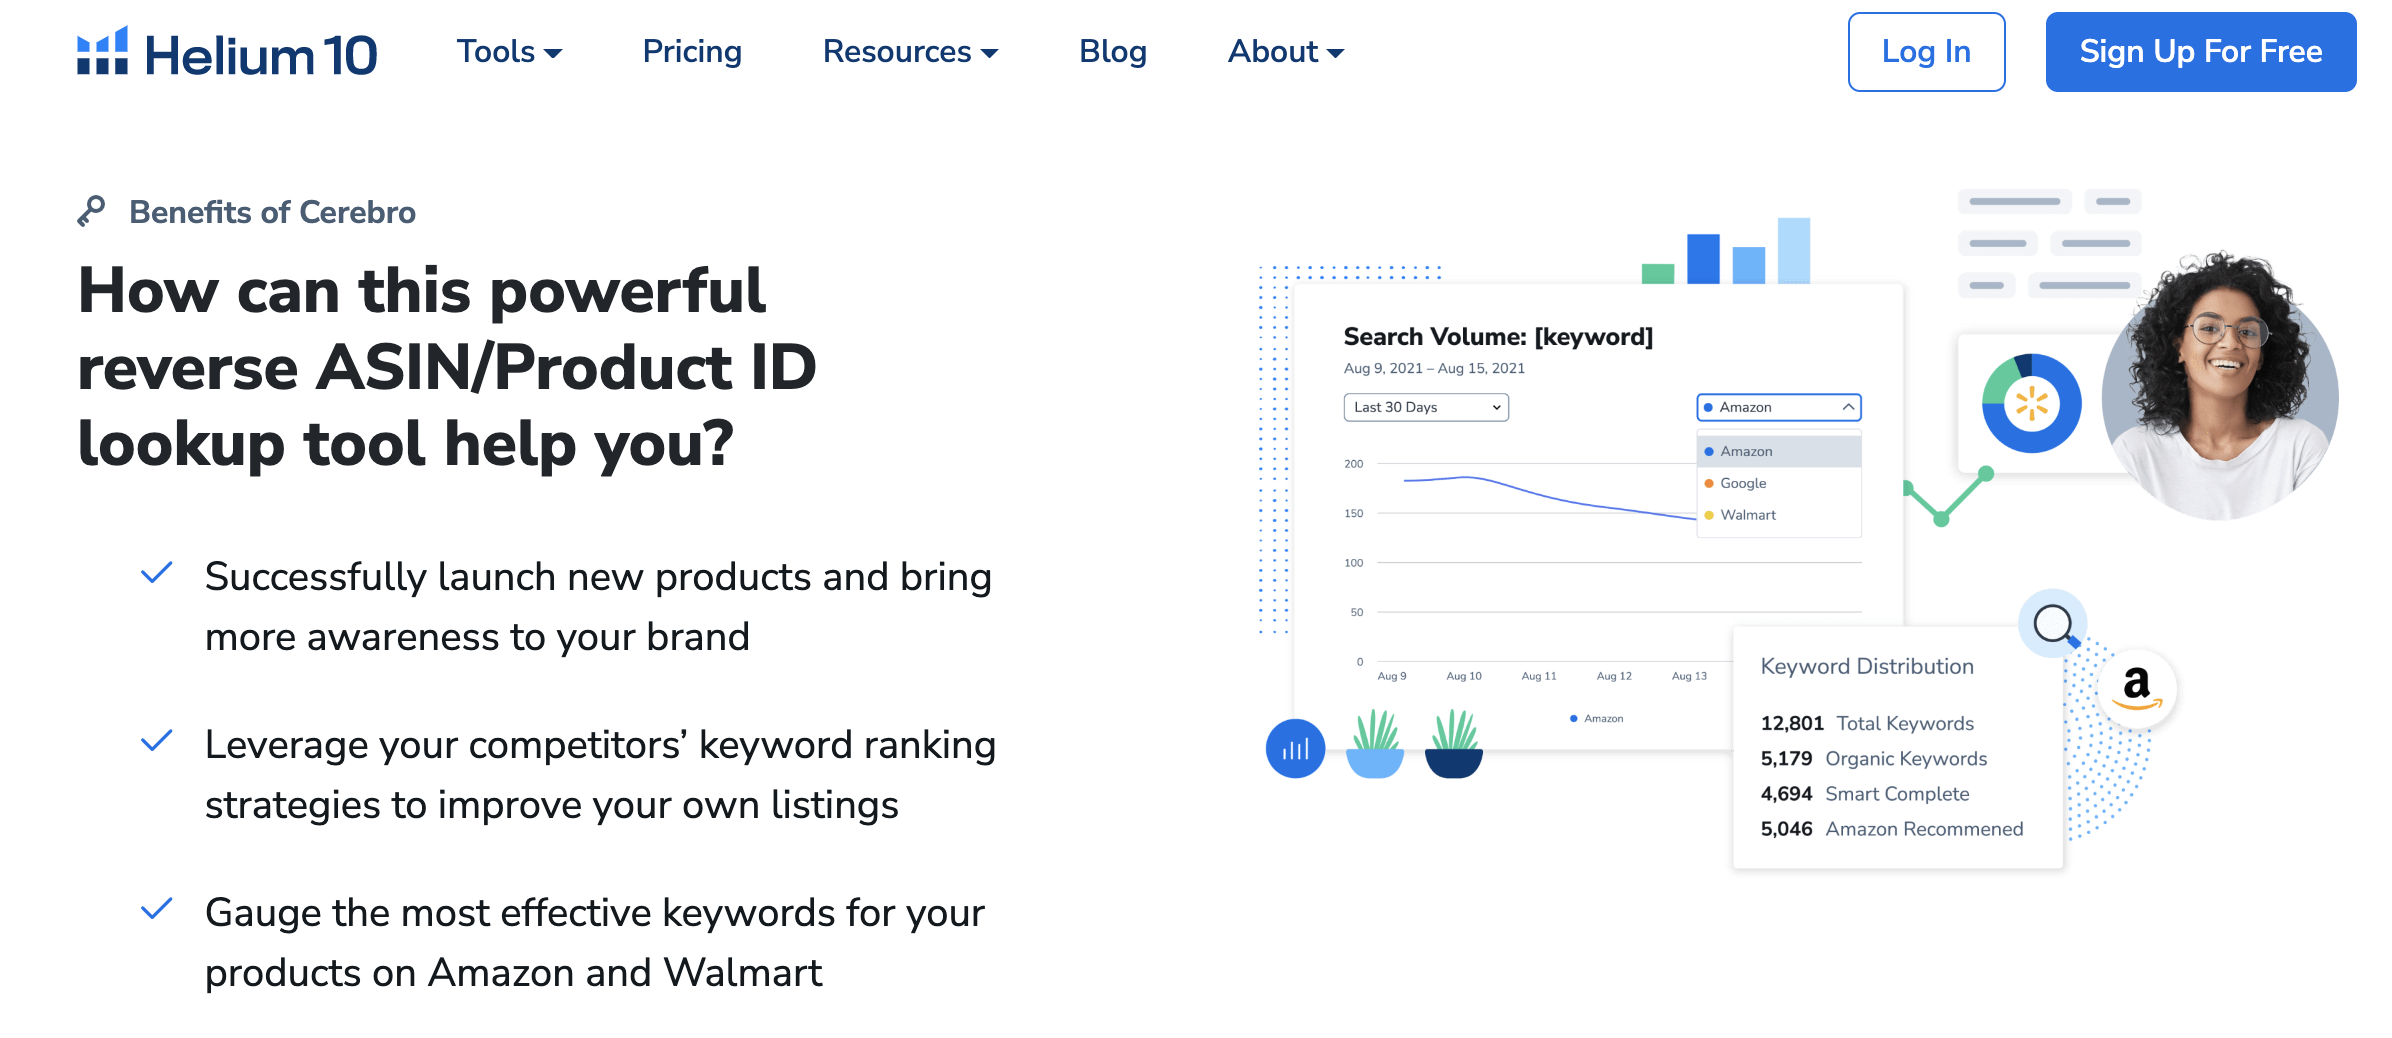Viewport: 2392px width, 1038px height.
Task: Click the Amazon logo circle icon
Action: click(2137, 687)
